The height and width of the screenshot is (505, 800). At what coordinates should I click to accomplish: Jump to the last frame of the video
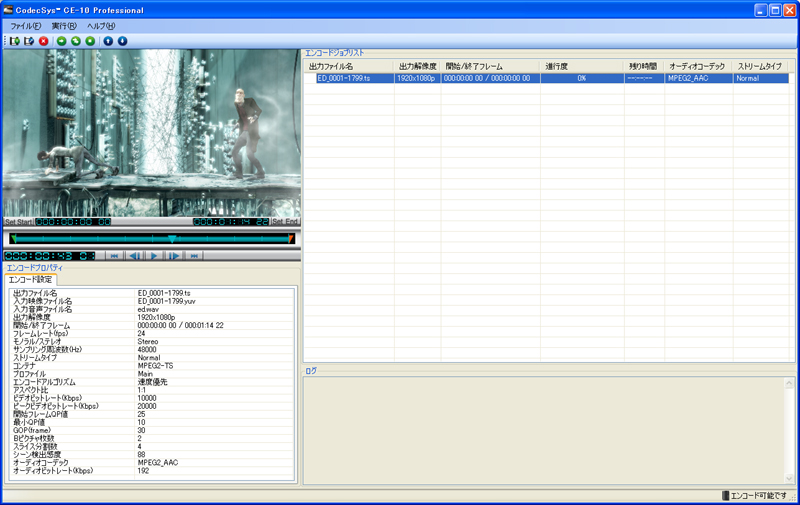coord(194,256)
